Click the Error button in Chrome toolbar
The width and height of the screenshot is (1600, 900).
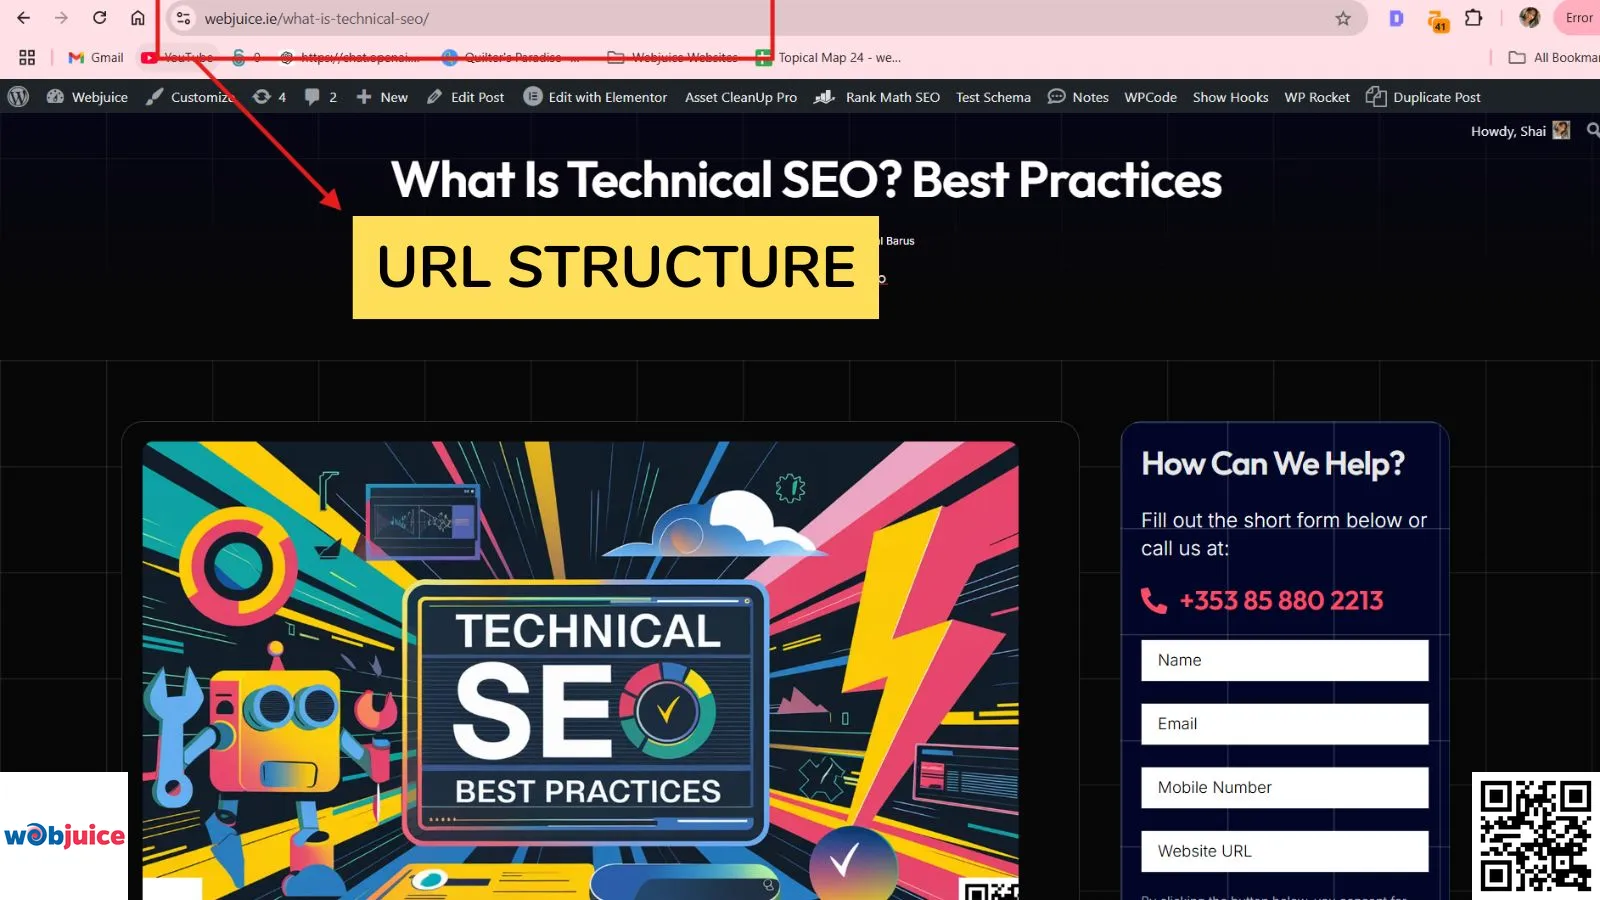pyautogui.click(x=1577, y=18)
